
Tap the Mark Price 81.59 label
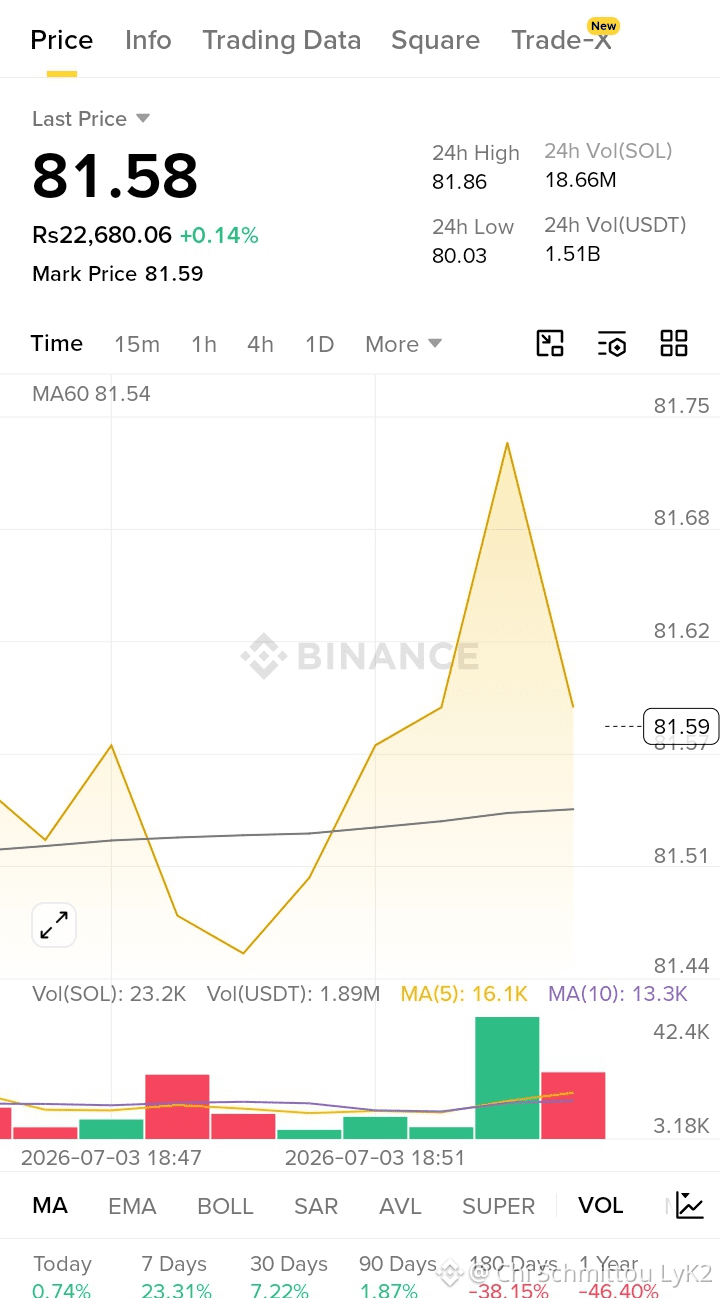(x=118, y=273)
